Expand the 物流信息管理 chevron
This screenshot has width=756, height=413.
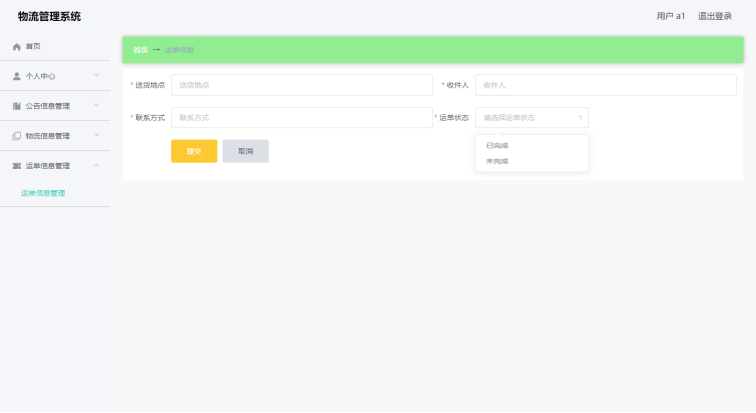pyautogui.click(x=96, y=135)
